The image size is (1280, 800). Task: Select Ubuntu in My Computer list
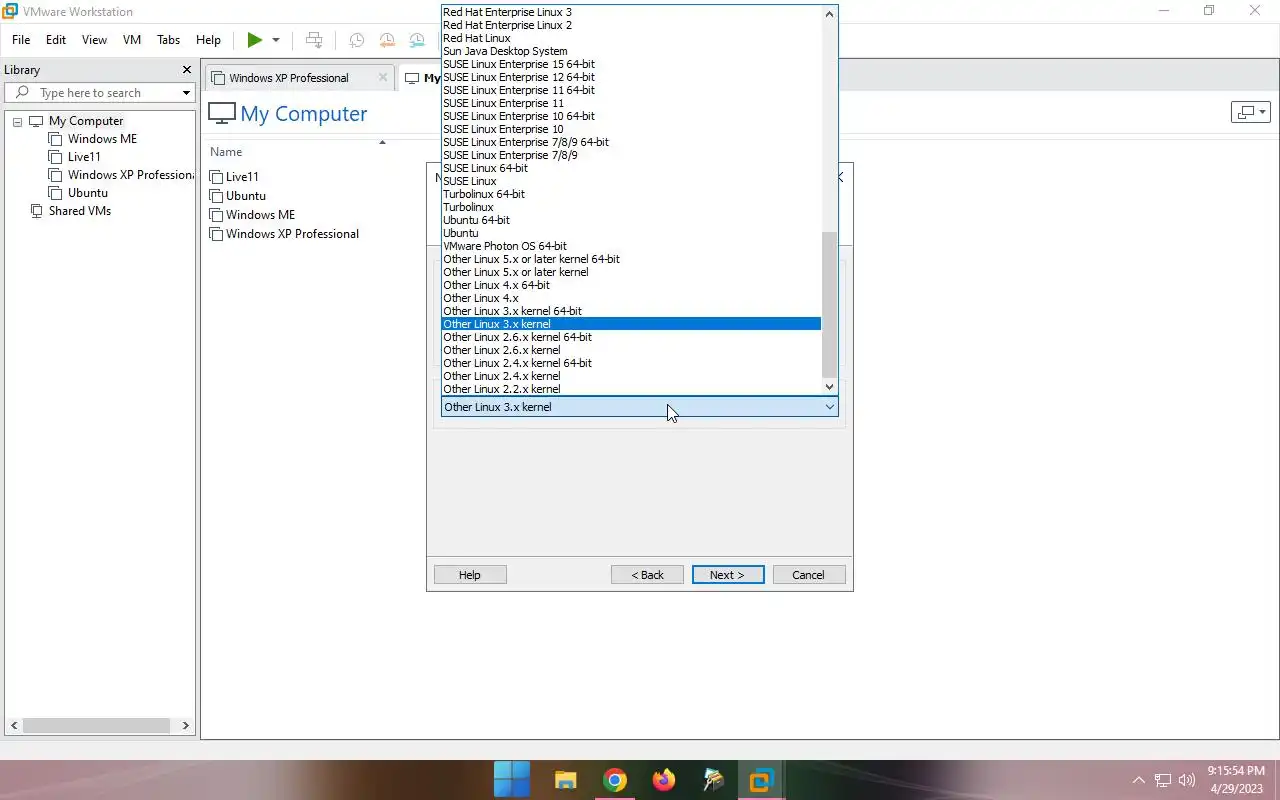click(x=246, y=196)
